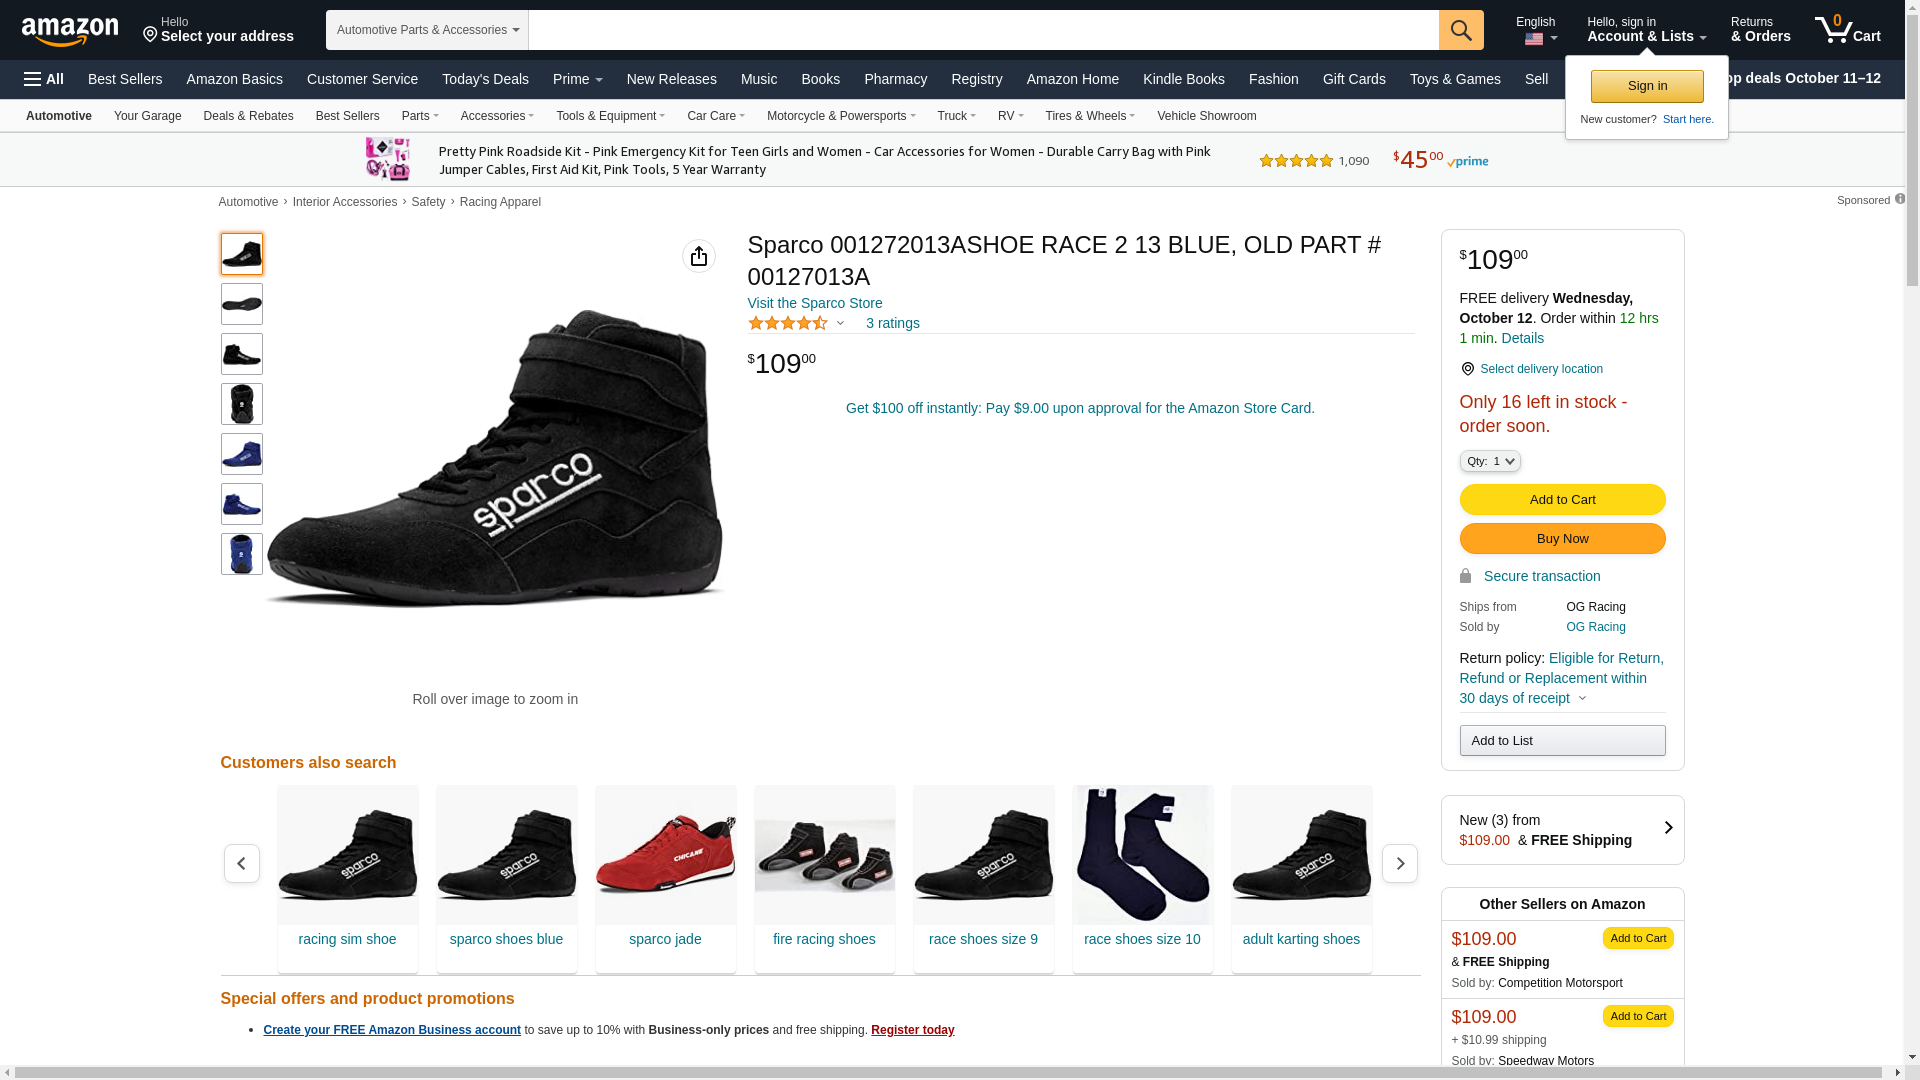Open the Qty quantity dropdown

tap(1490, 461)
